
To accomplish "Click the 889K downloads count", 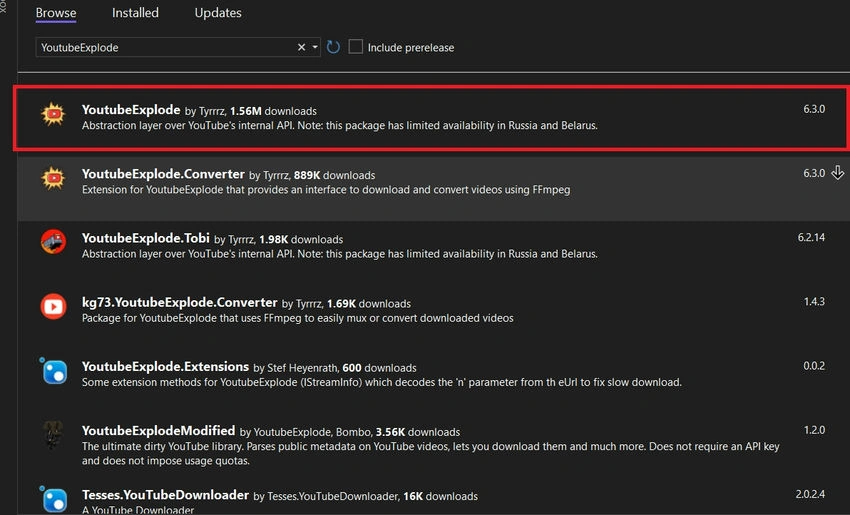I will click(x=334, y=175).
